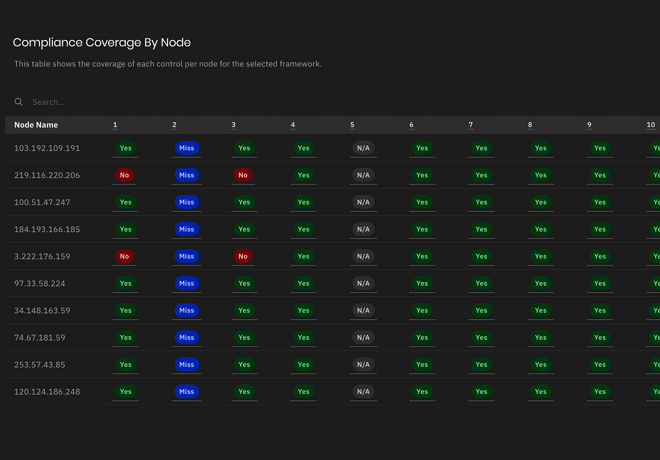This screenshot has width=660, height=460.
Task: Click Yes badge for 103.192.109.191 control 1
Action: point(125,148)
